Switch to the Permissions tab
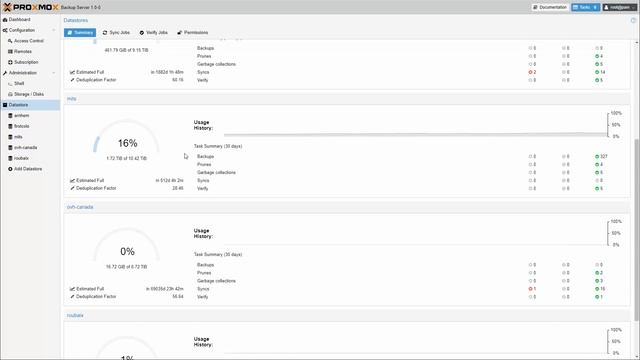The image size is (640, 360). tap(193, 32)
